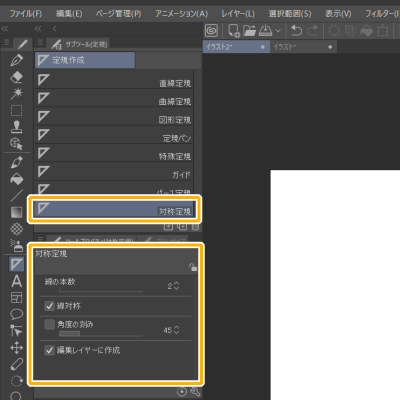
Task: Click the Undo arrow icon
Action: coord(296,31)
